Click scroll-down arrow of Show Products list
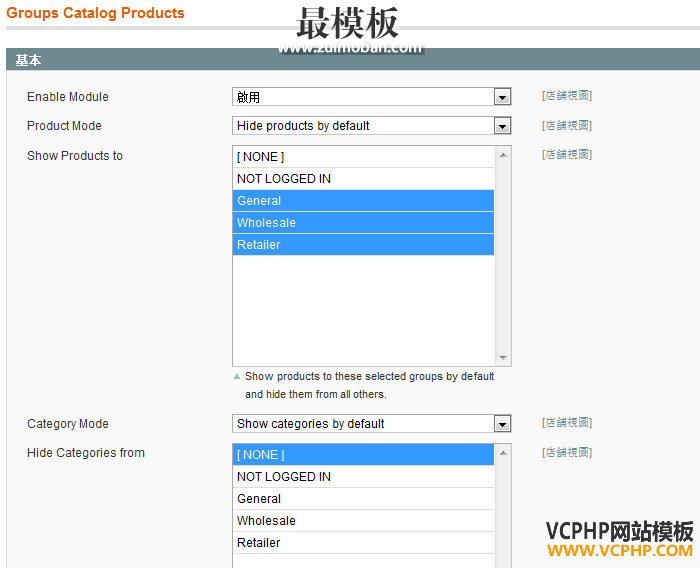 [503, 358]
